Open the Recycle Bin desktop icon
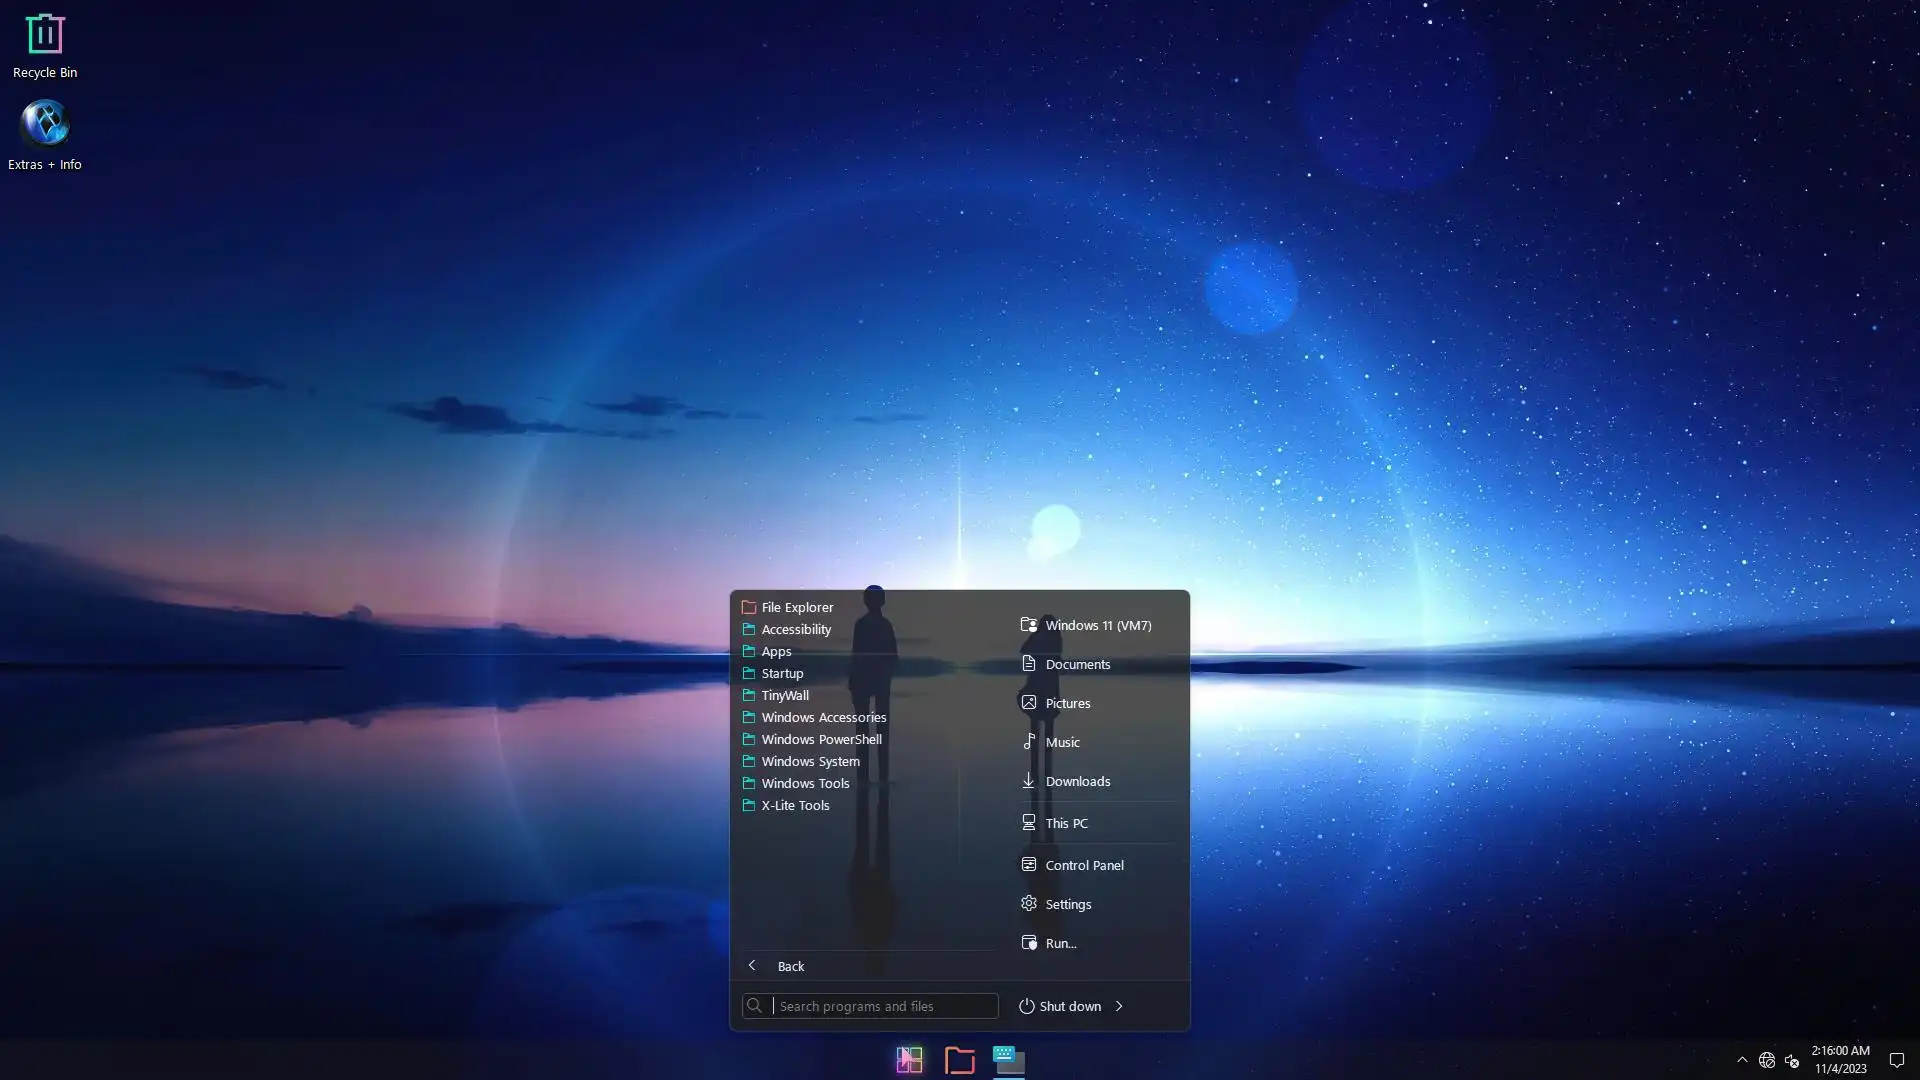1920x1080 pixels. 44,45
